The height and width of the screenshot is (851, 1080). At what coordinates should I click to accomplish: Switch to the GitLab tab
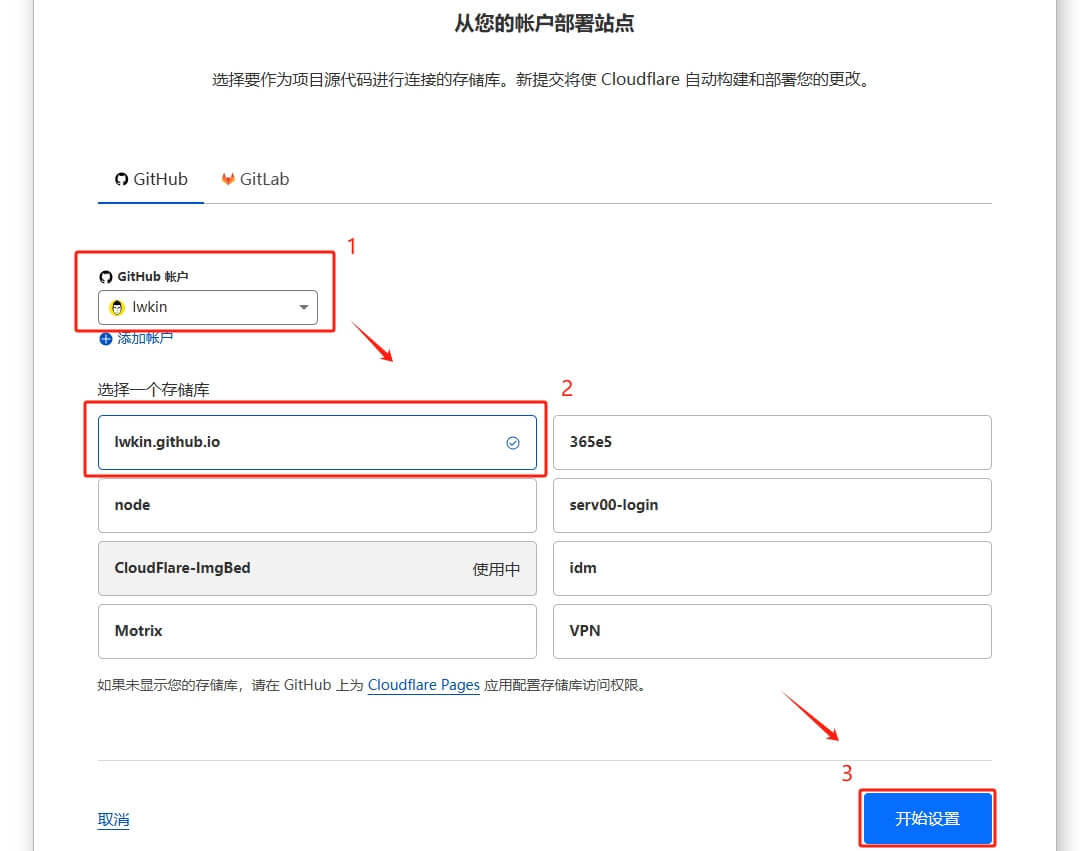tap(255, 180)
